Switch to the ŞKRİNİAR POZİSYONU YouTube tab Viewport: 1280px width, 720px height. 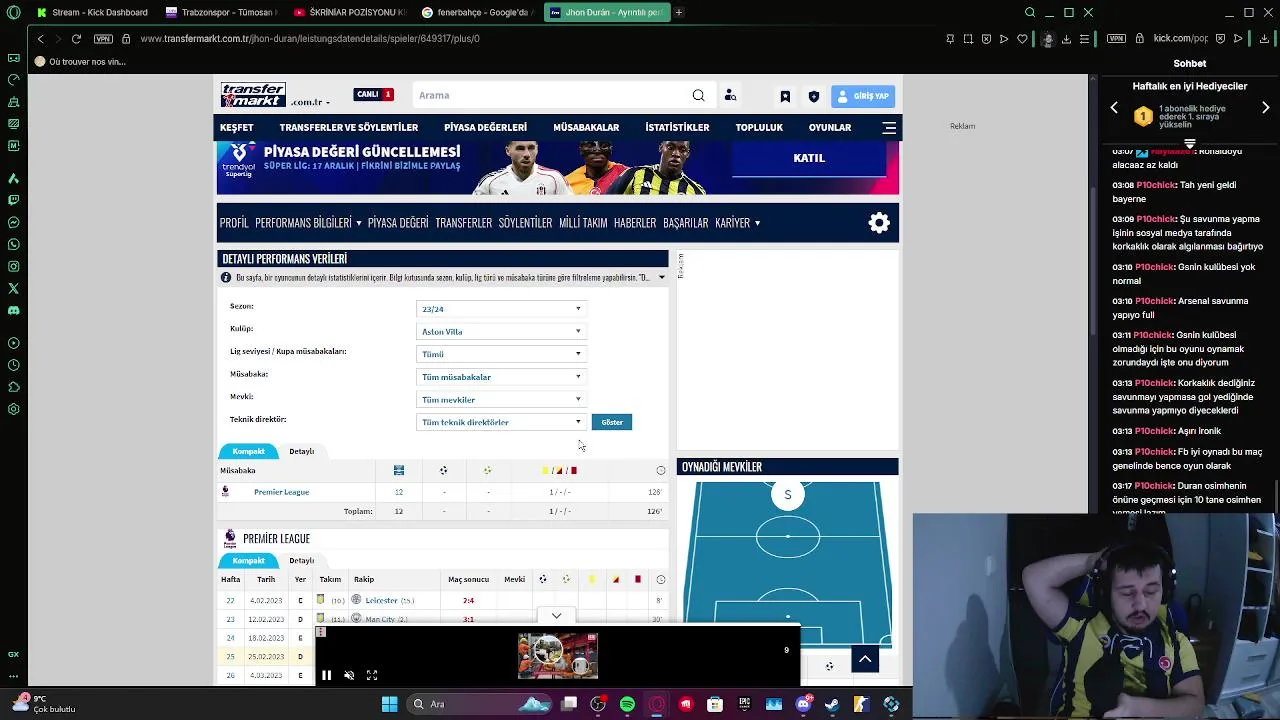pos(349,12)
